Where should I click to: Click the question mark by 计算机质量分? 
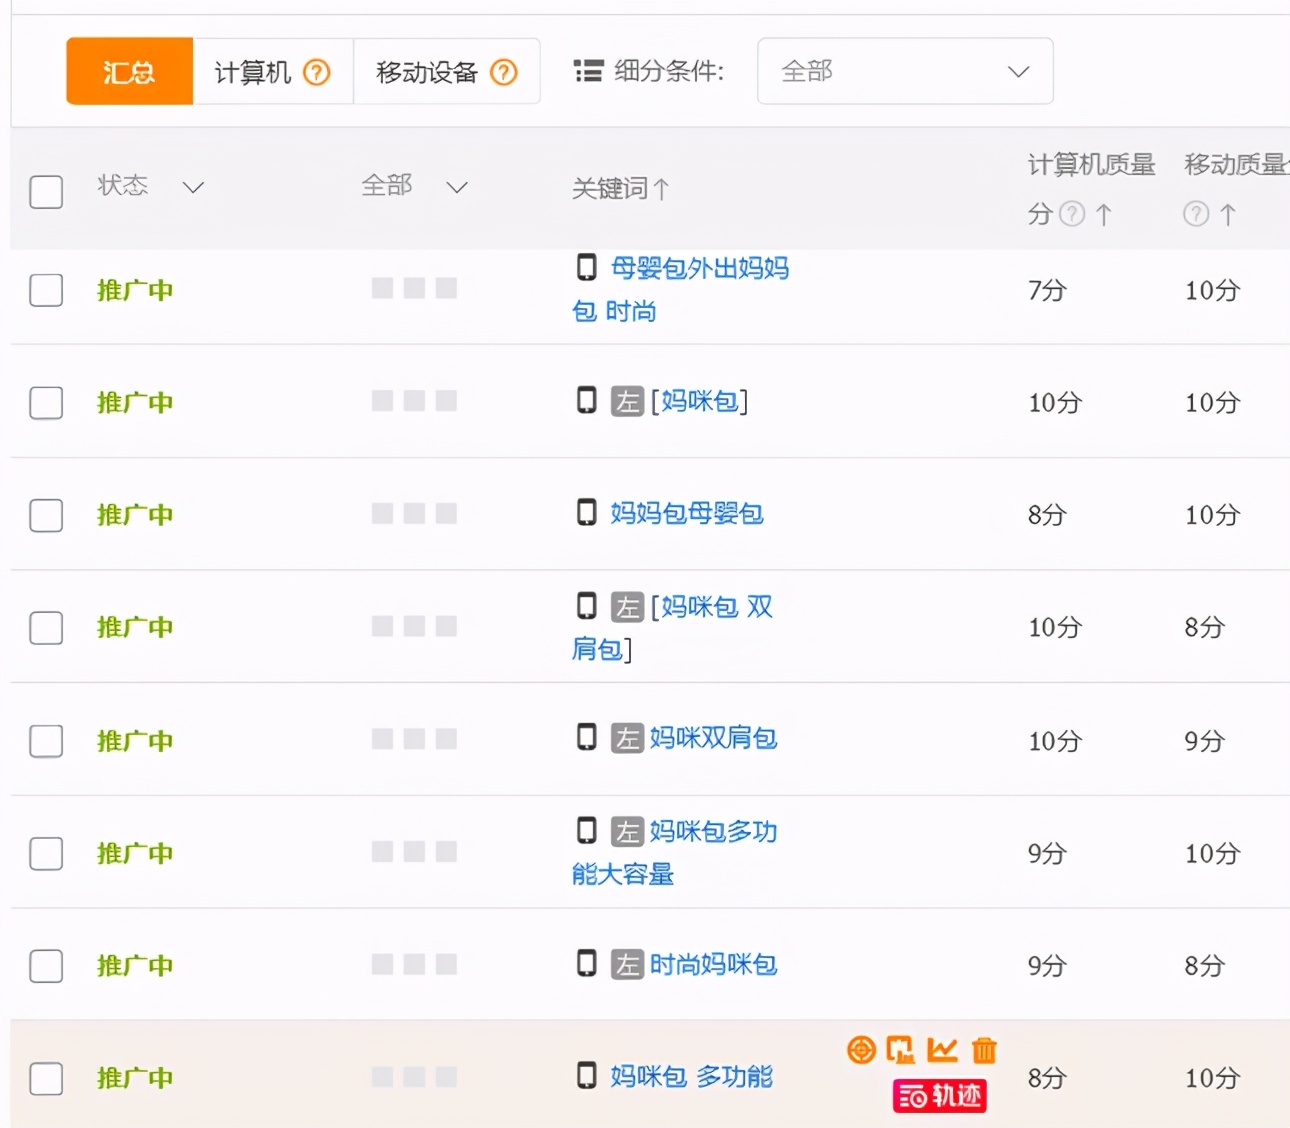(x=1073, y=214)
